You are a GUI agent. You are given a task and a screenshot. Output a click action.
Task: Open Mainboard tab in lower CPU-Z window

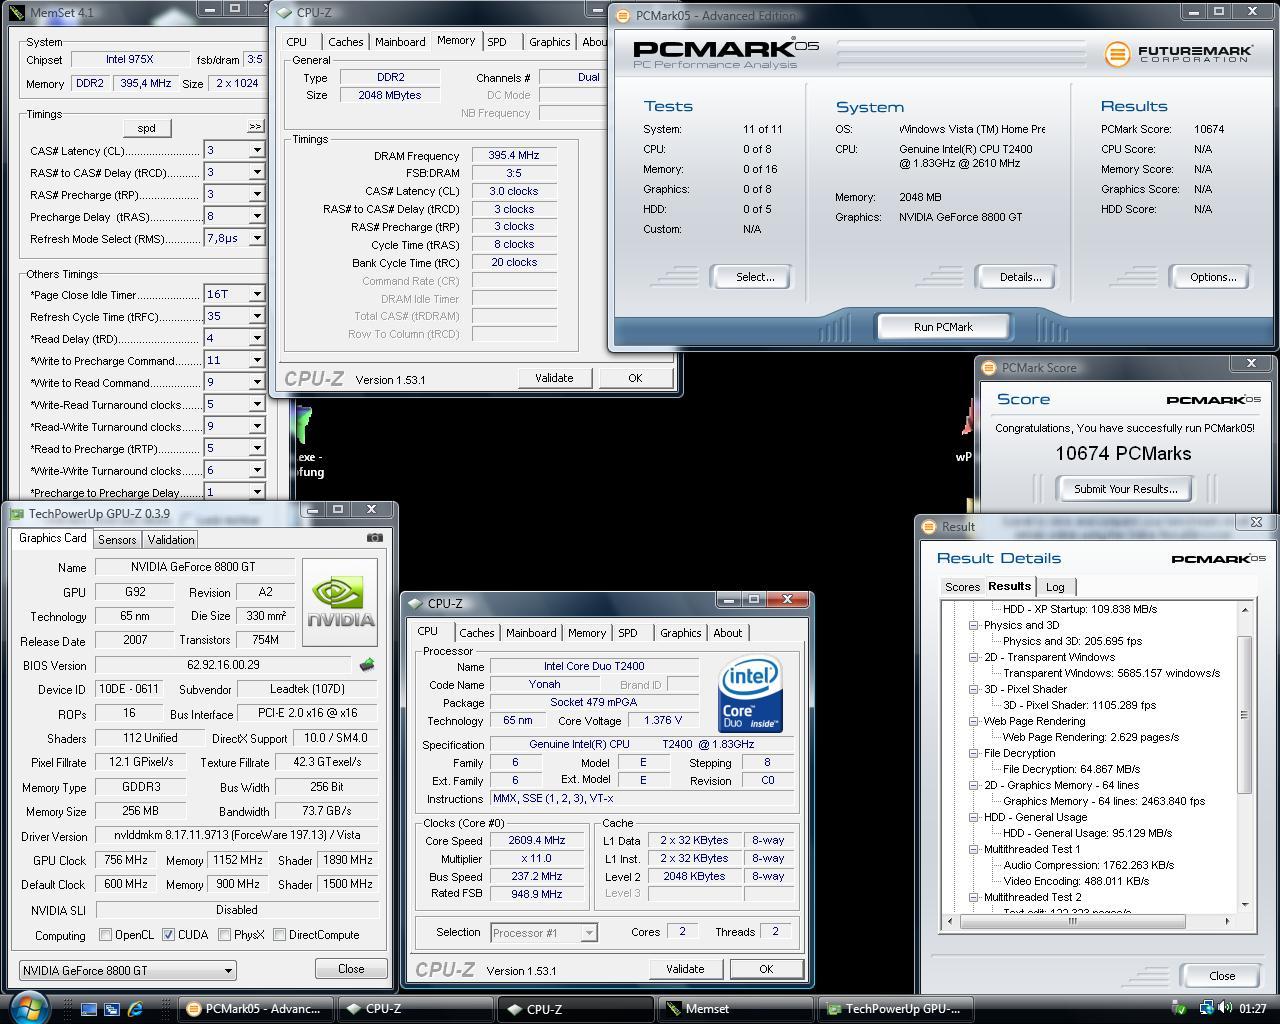coord(531,633)
